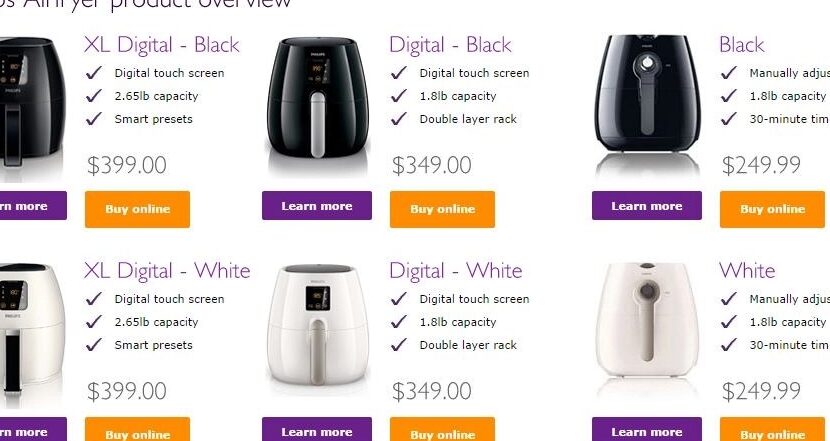The width and height of the screenshot is (830, 441).
Task: Open Learn more for manual Black airfryer
Action: [647, 205]
